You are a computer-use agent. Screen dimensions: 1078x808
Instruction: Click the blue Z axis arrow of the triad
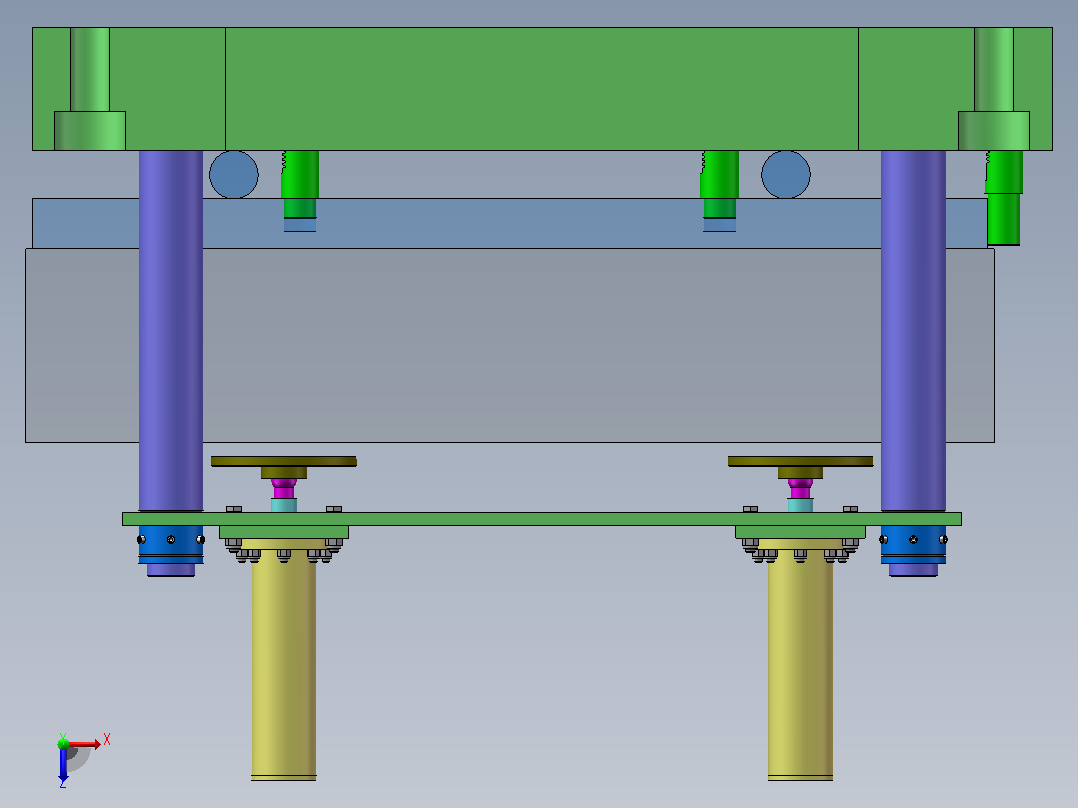coord(63,765)
